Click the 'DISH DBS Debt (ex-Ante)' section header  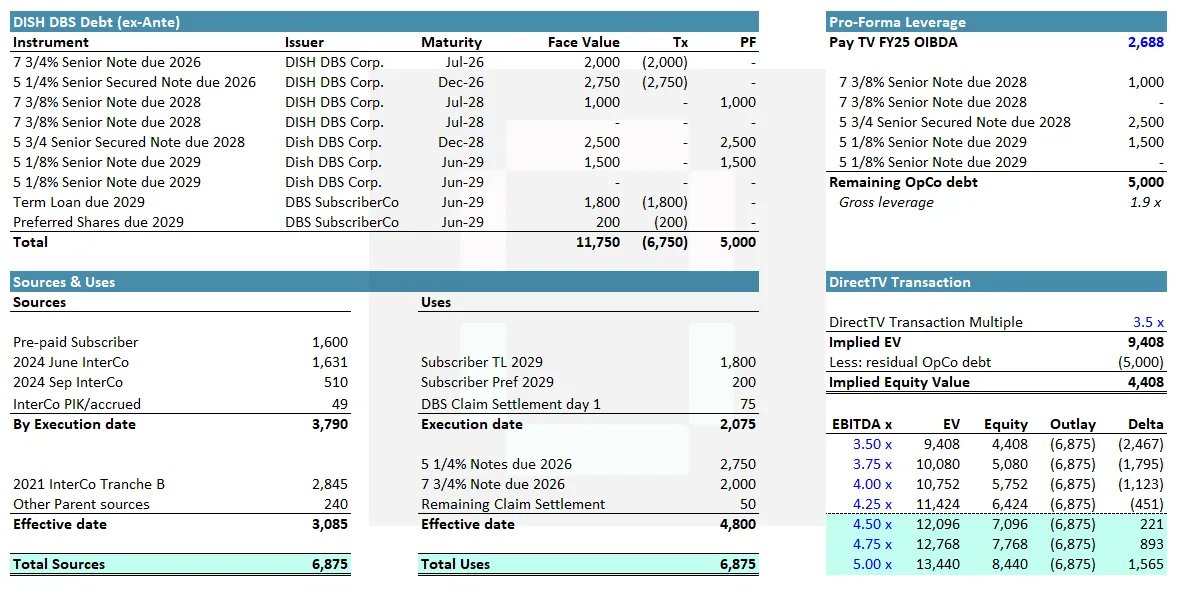384,22
